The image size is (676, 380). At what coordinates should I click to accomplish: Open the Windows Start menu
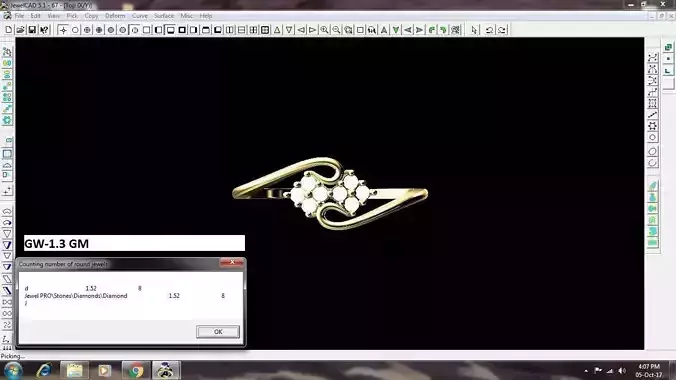click(13, 371)
